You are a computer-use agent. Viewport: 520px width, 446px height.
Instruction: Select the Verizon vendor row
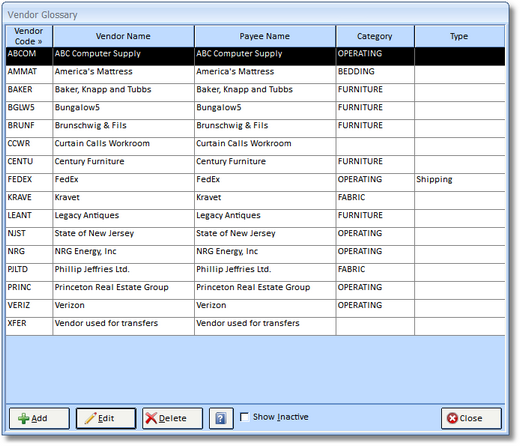click(x=255, y=308)
